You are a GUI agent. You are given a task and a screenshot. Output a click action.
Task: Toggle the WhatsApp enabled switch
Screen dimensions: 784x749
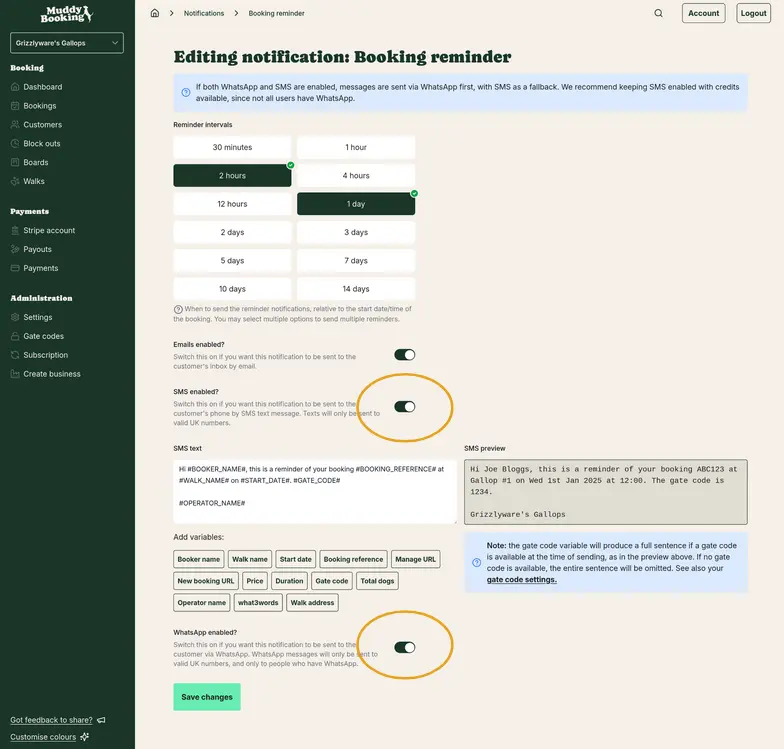pyautogui.click(x=404, y=648)
